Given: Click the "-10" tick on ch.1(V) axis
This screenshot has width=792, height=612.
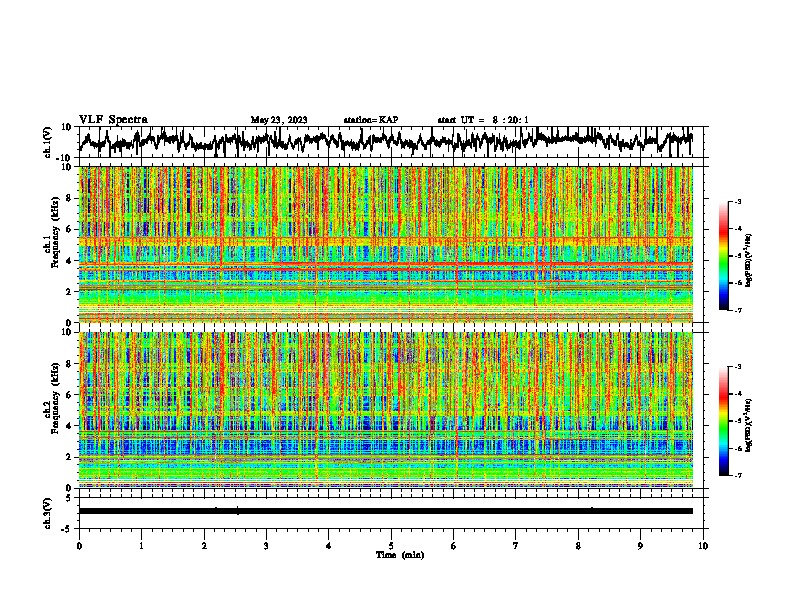Looking at the screenshot, I should click(x=65, y=158).
